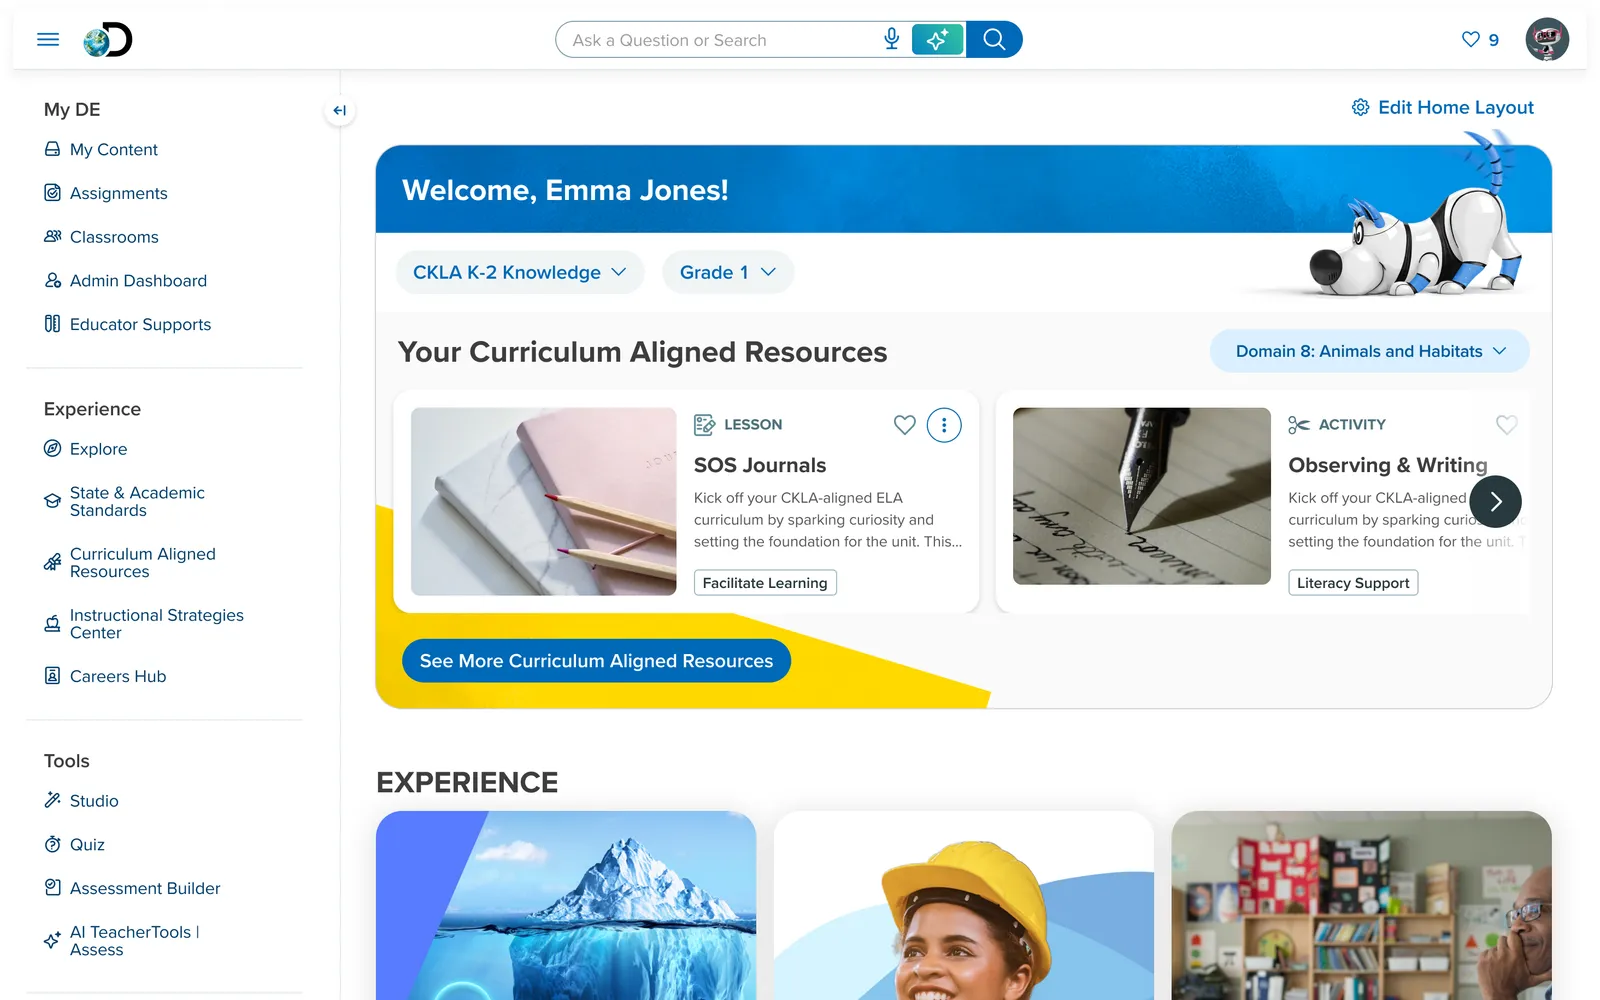Expand the Domain 8: Animals and Habitats dropdown
The height and width of the screenshot is (1000, 1600).
[x=1370, y=351]
